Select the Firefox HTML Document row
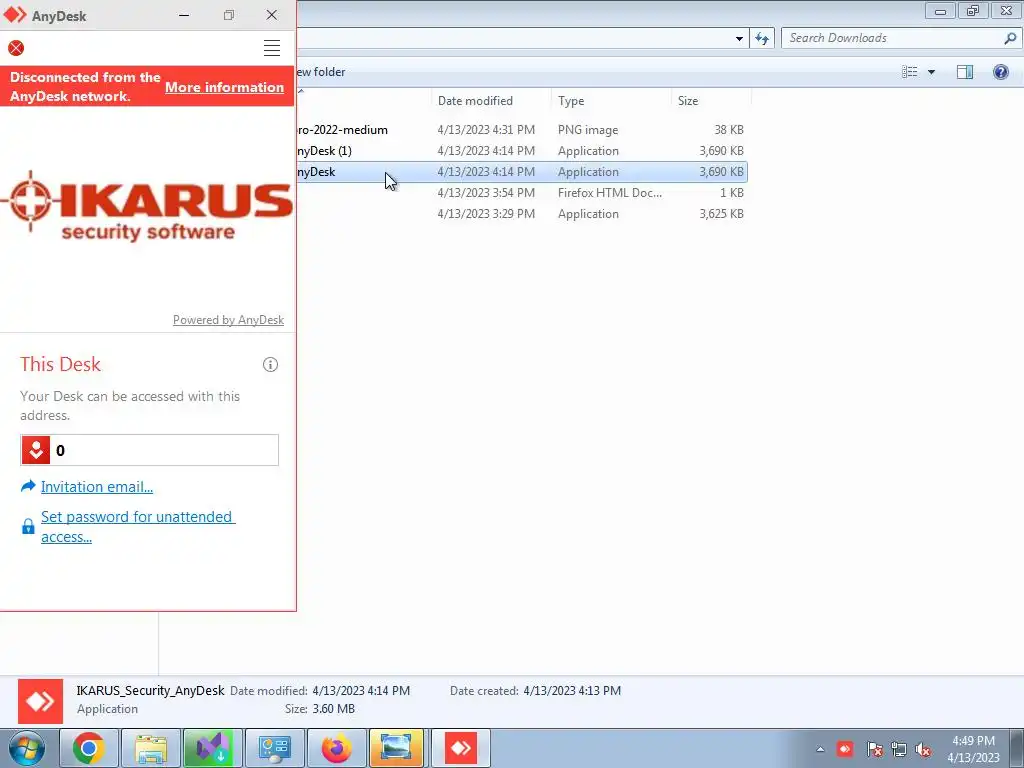This screenshot has width=1024, height=768. pos(522,193)
